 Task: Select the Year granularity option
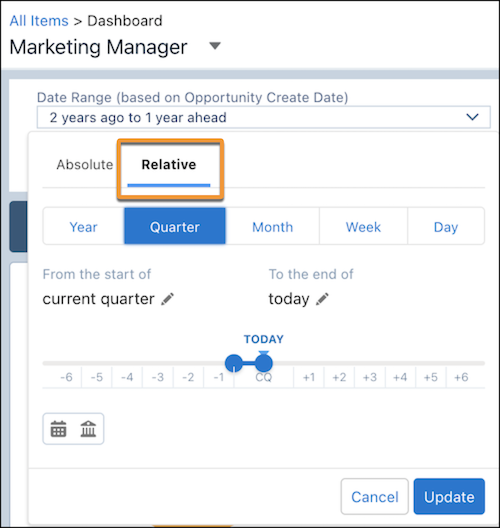coord(84,227)
